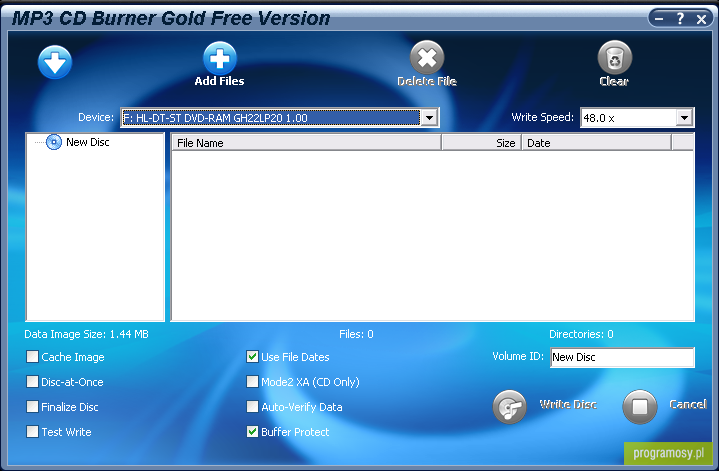Click the Directories: 0 status text

[581, 334]
